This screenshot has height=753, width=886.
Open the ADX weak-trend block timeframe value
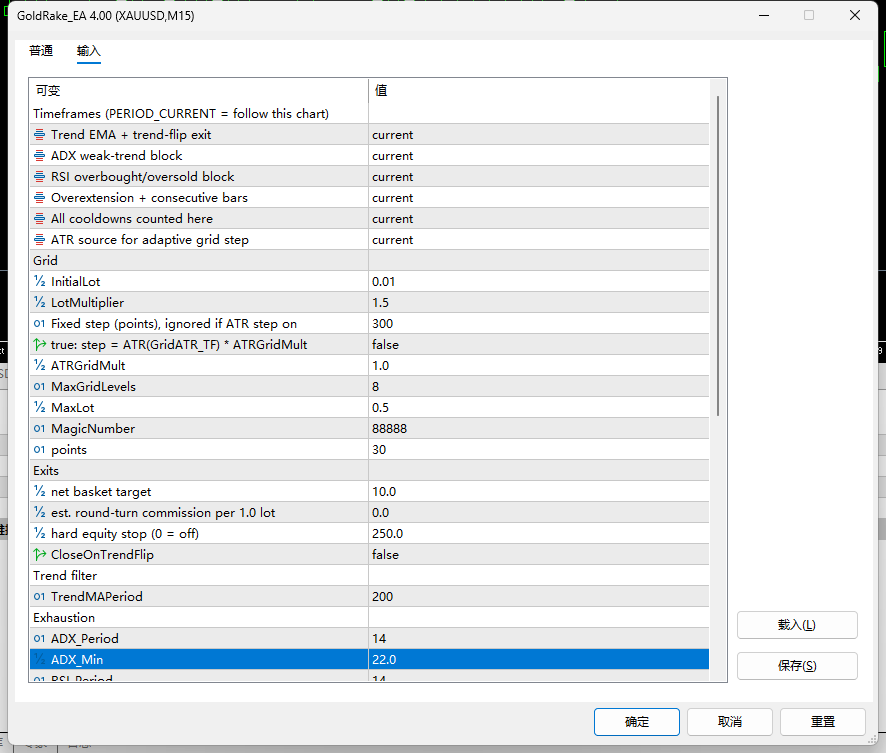pyautogui.click(x=538, y=156)
